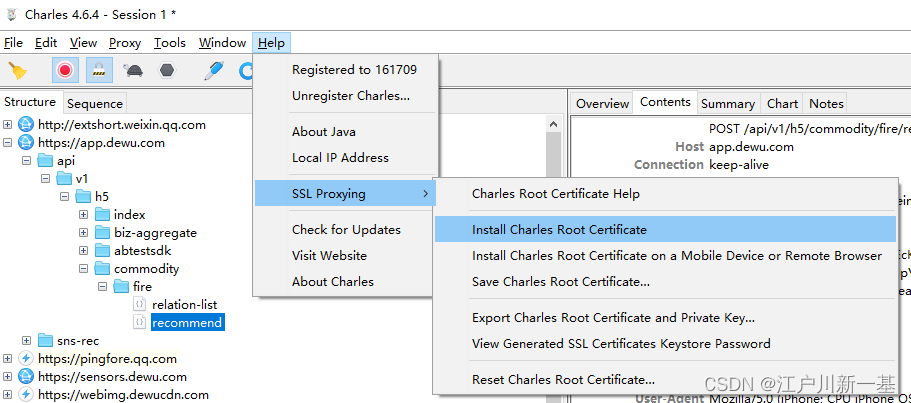Expand the index folder node
911x403 pixels.
pos(84,214)
